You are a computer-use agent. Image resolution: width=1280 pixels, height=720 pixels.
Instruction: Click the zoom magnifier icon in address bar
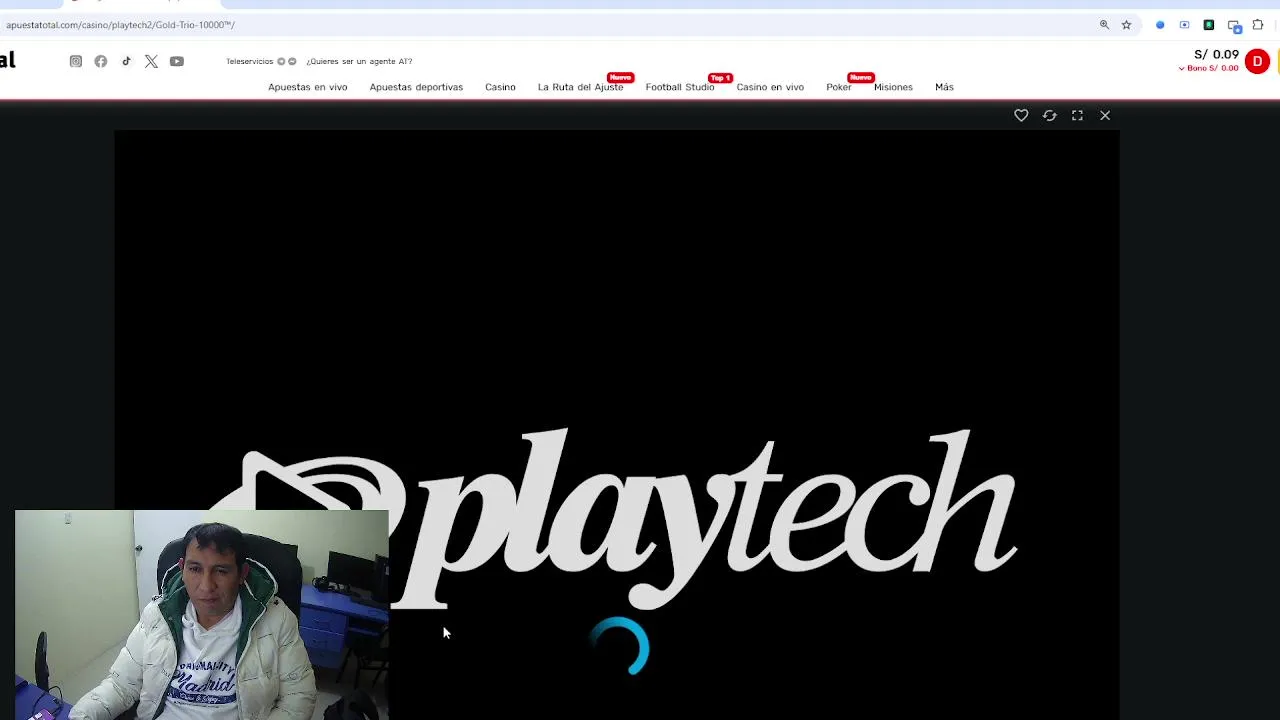coord(1104,25)
